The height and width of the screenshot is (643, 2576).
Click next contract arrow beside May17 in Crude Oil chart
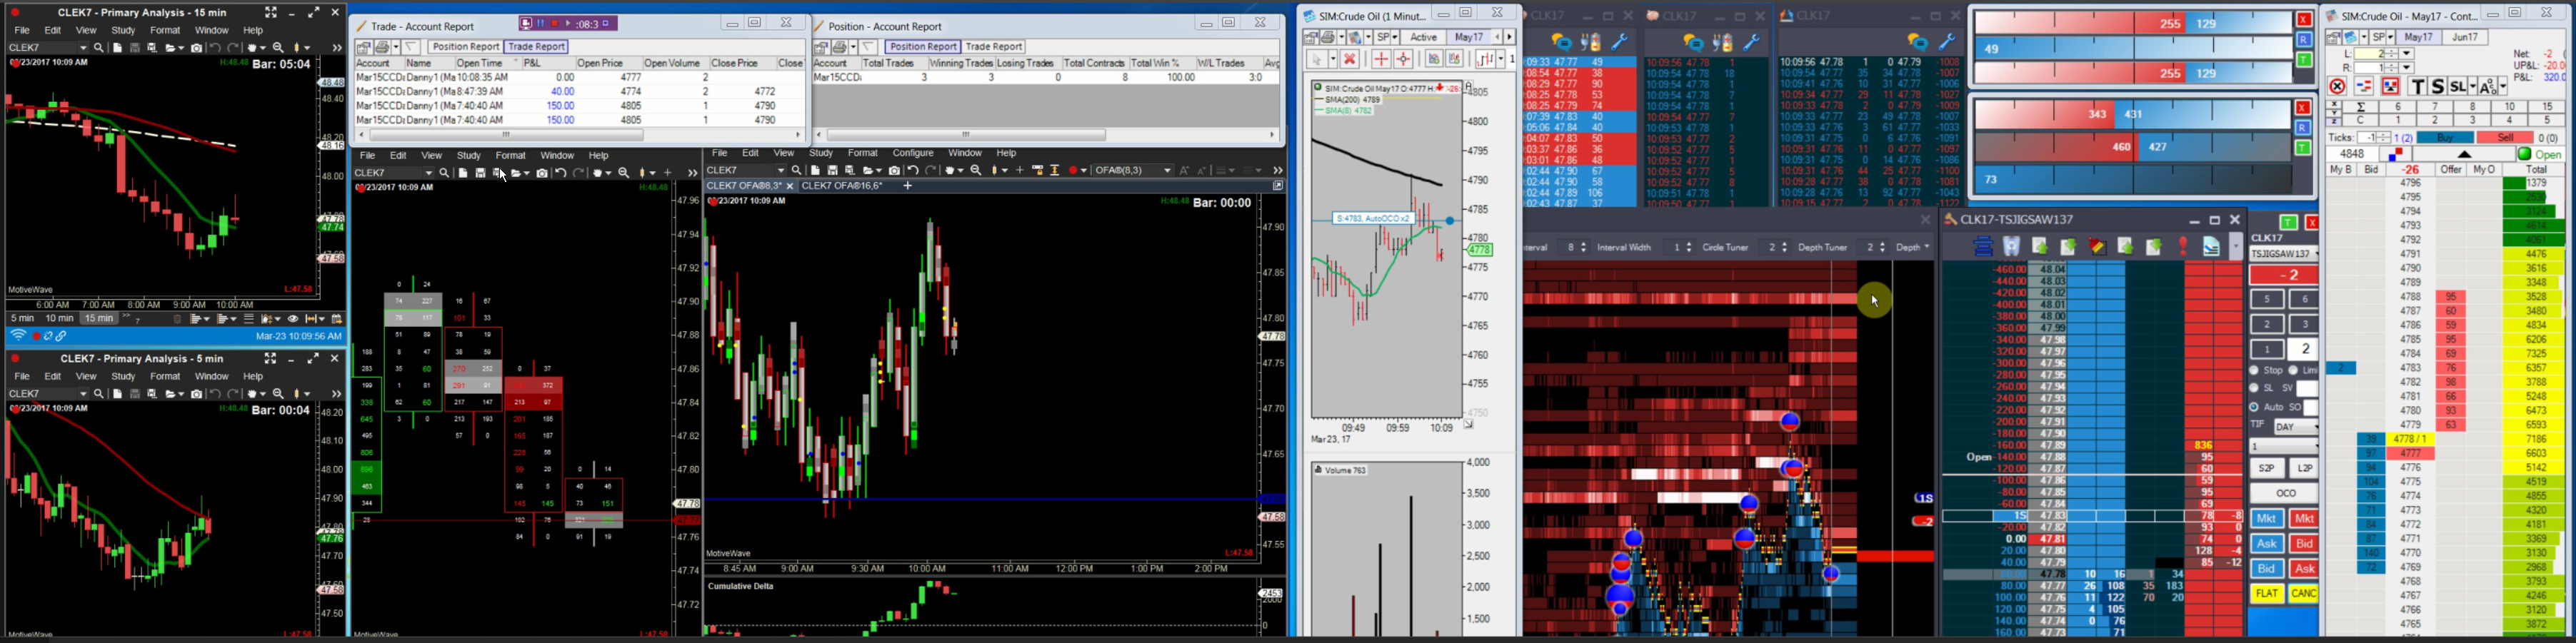click(1510, 37)
